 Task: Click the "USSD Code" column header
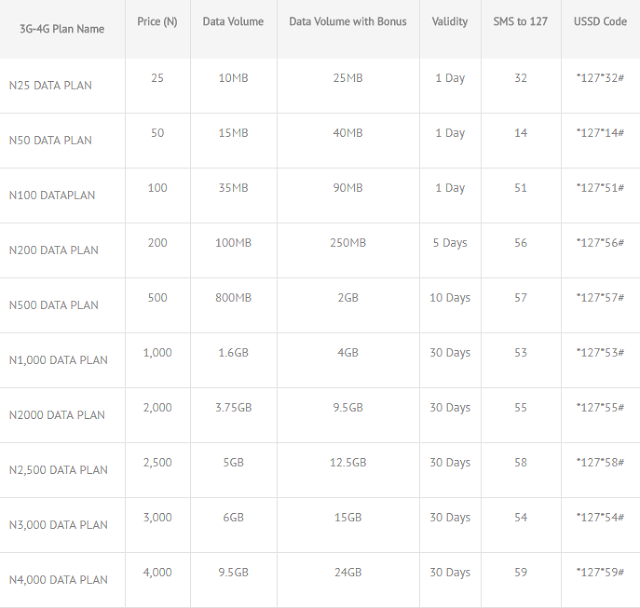(600, 21)
